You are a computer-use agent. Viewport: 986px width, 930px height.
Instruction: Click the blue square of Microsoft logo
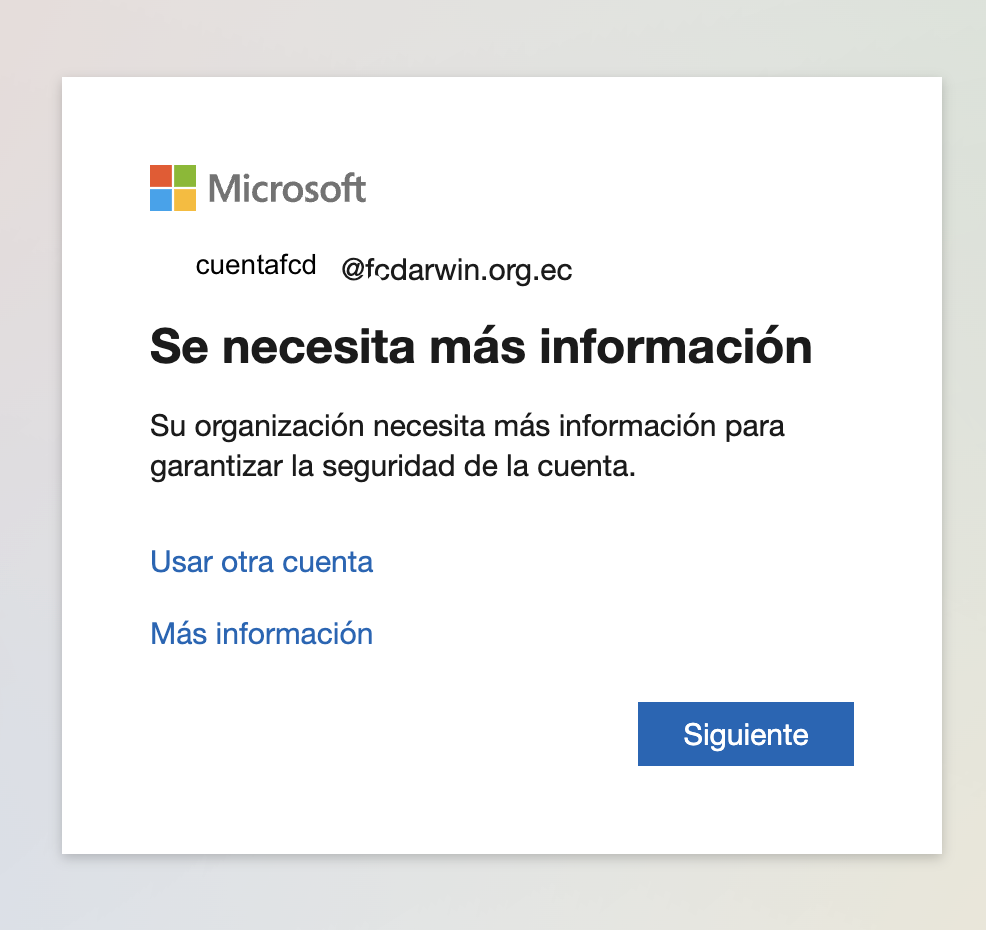(x=161, y=200)
